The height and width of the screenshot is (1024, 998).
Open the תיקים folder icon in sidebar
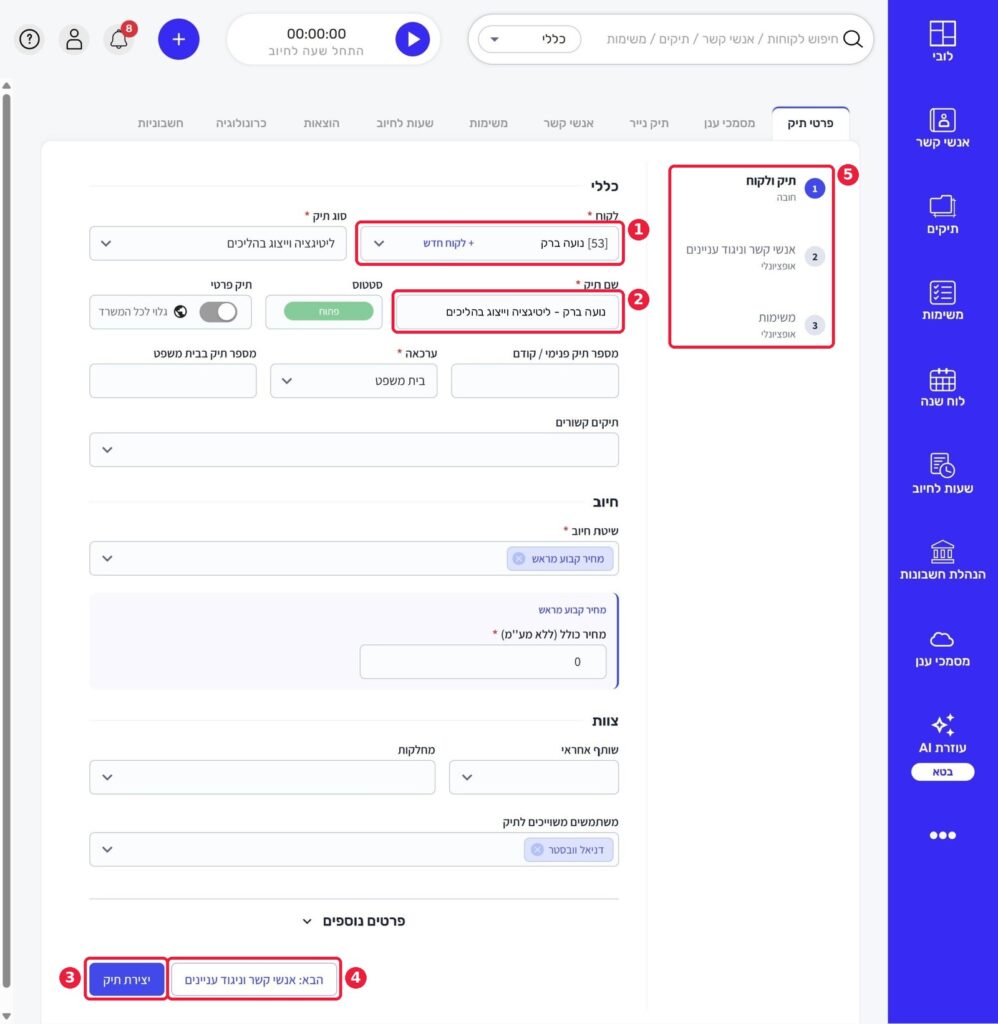tap(942, 206)
